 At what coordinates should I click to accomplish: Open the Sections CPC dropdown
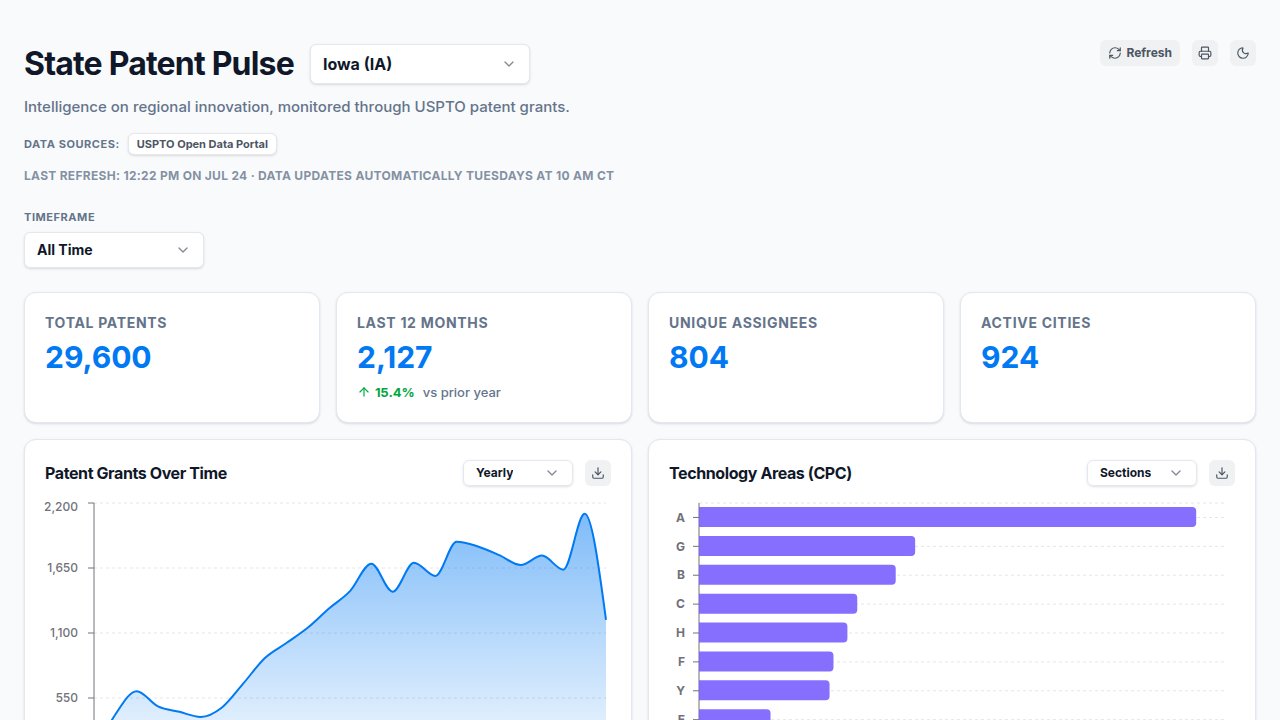pyautogui.click(x=1142, y=473)
